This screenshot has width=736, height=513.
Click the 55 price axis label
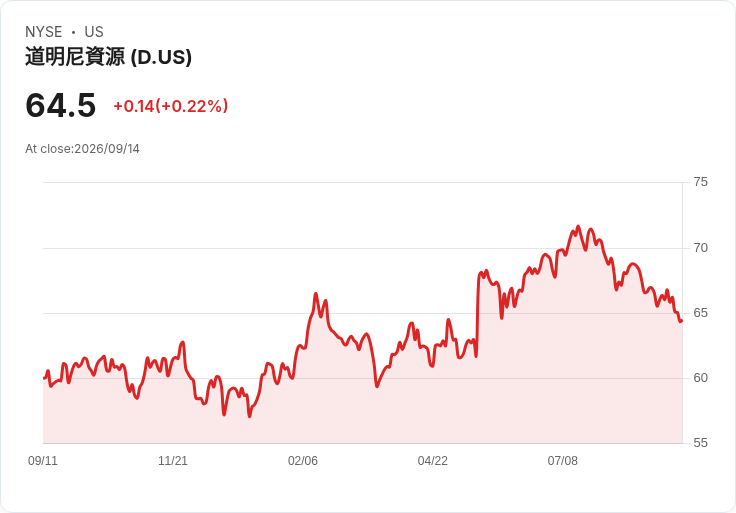700,443
